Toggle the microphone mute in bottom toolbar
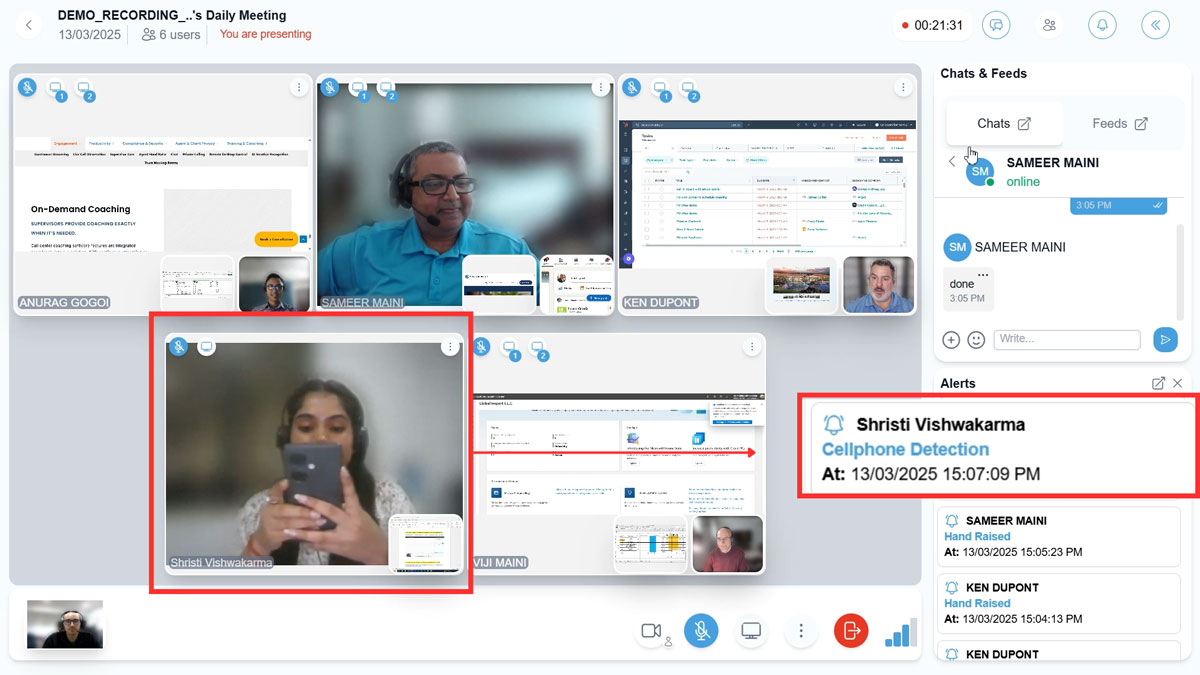 (701, 631)
